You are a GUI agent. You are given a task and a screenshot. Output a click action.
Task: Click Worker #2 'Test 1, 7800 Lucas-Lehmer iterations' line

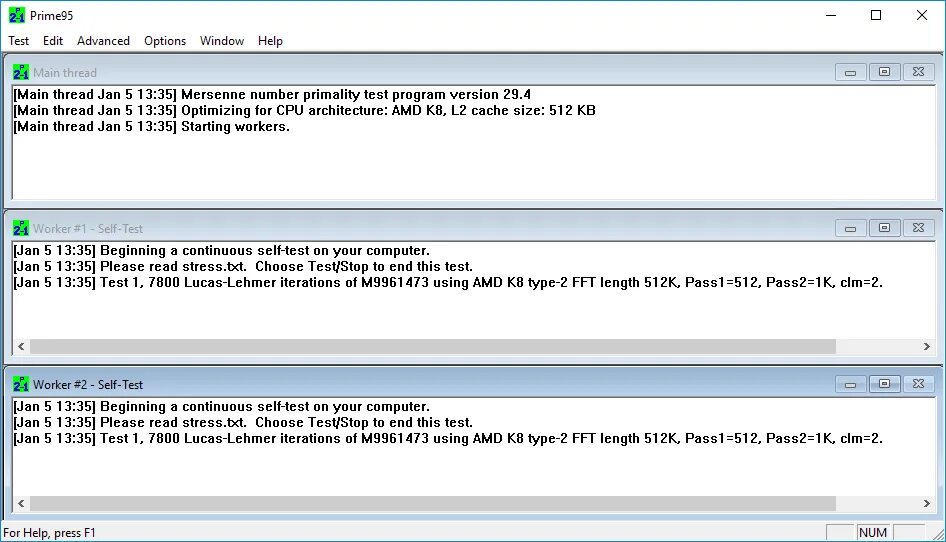tap(448, 438)
